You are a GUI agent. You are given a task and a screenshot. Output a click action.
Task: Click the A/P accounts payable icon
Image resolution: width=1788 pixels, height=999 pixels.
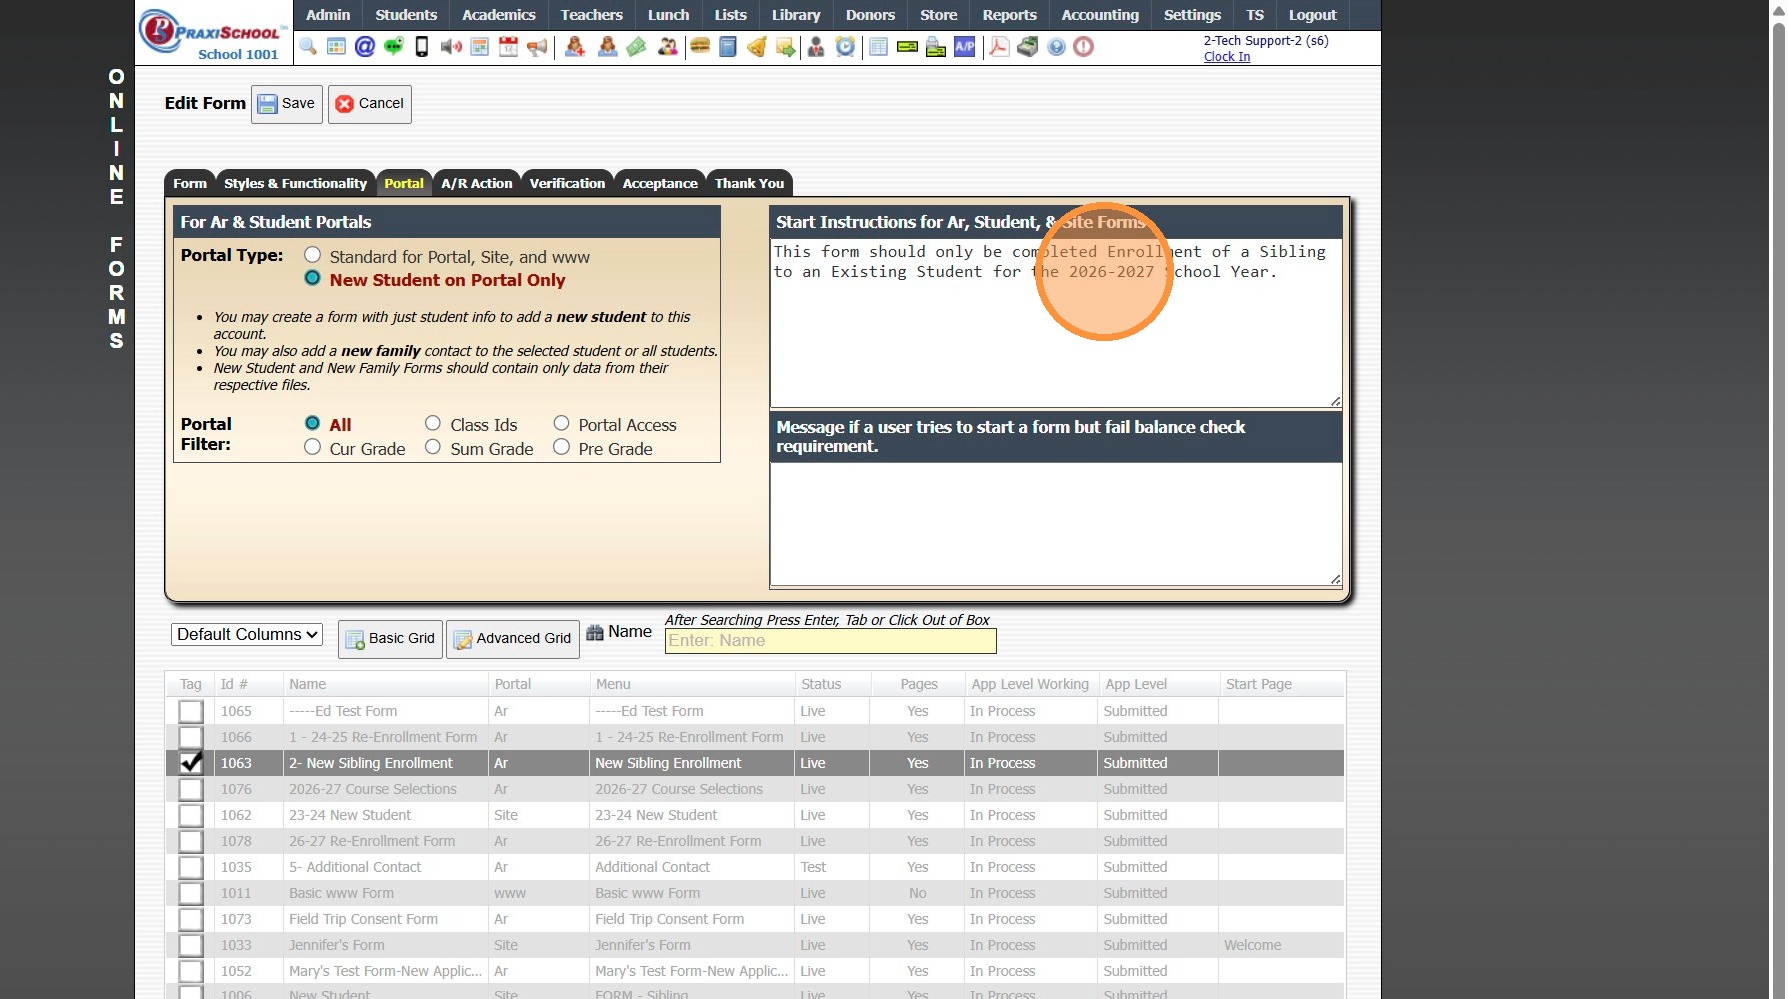click(x=965, y=47)
